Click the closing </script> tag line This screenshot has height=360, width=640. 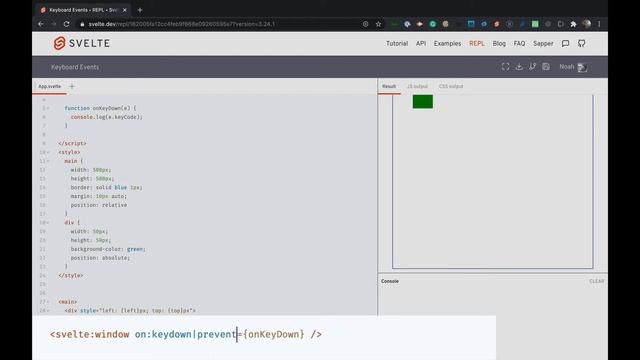(72, 144)
